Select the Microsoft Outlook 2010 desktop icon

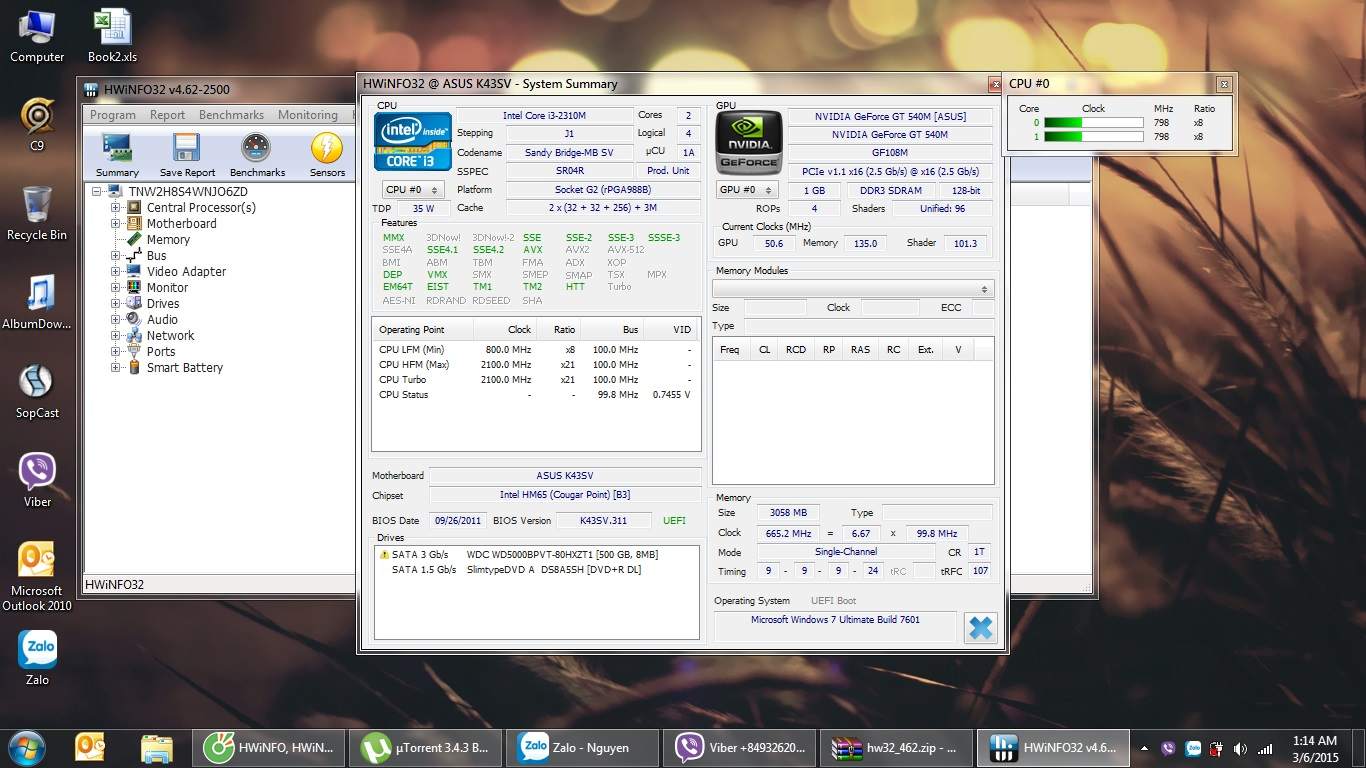tap(37, 577)
